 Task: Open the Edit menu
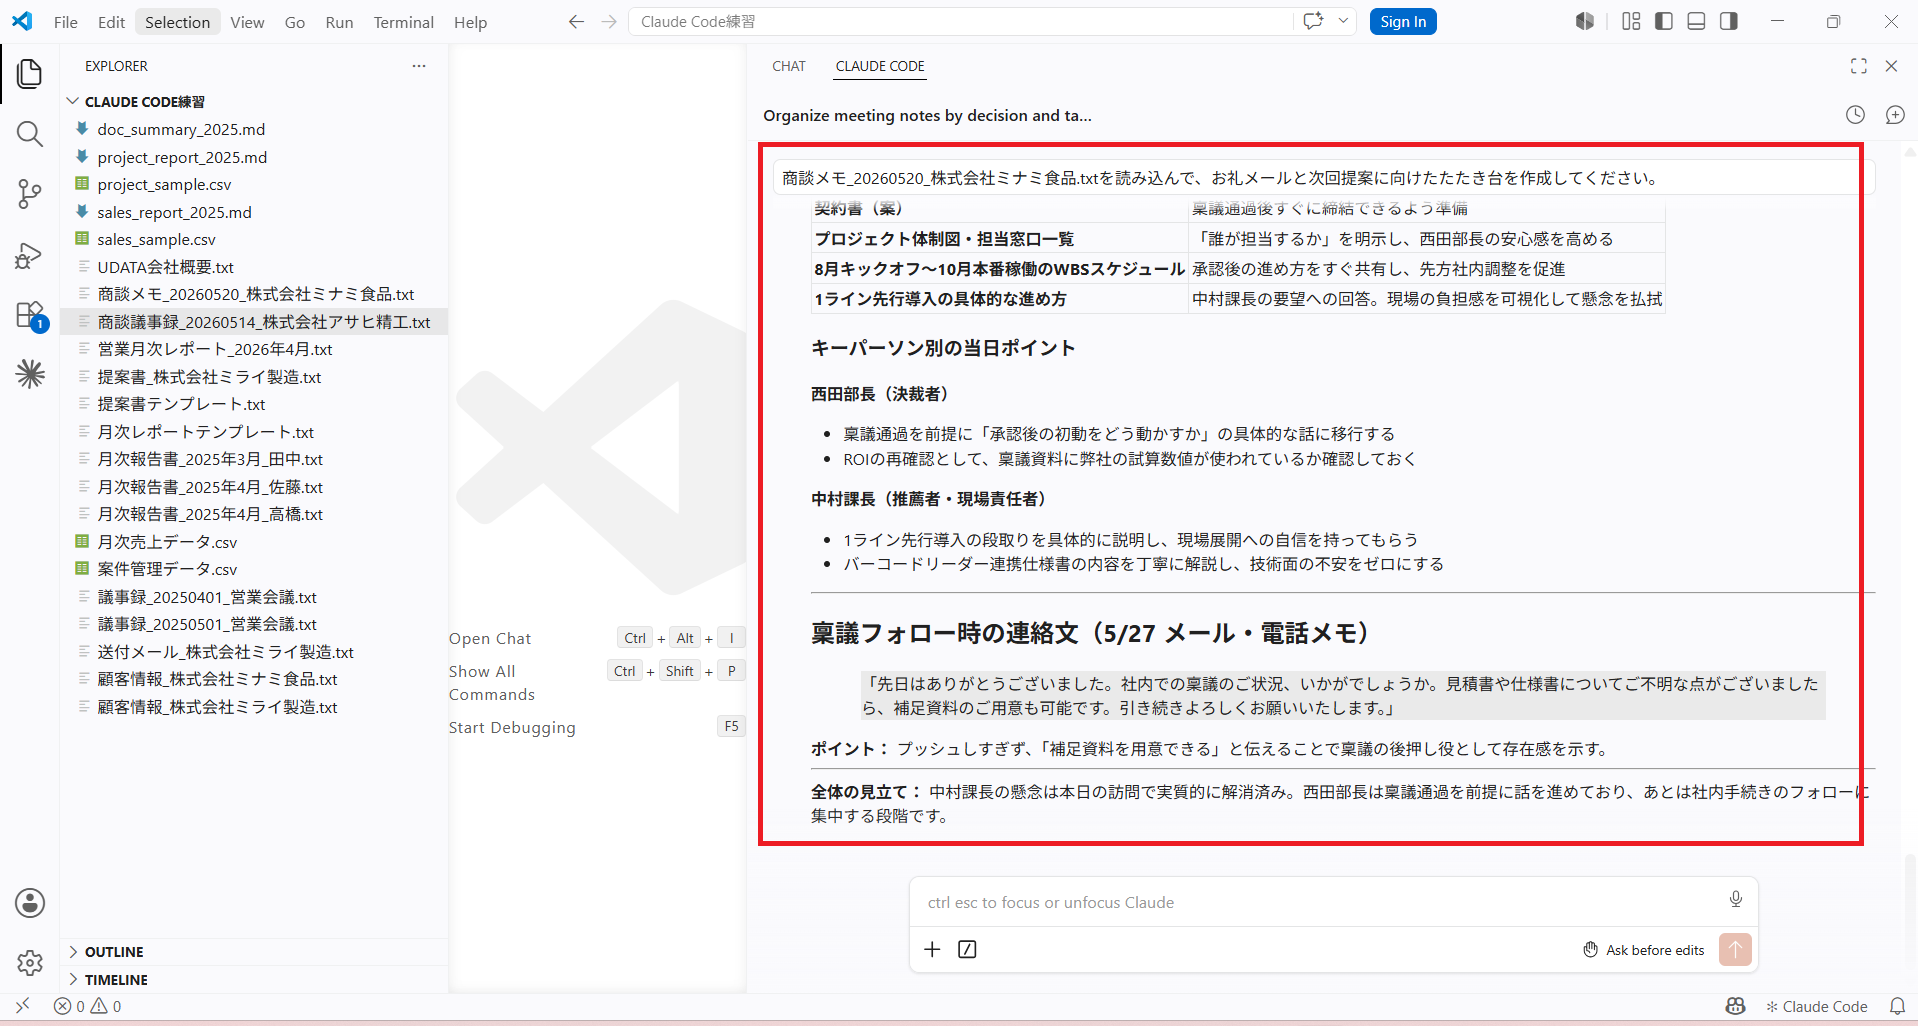coord(111,22)
